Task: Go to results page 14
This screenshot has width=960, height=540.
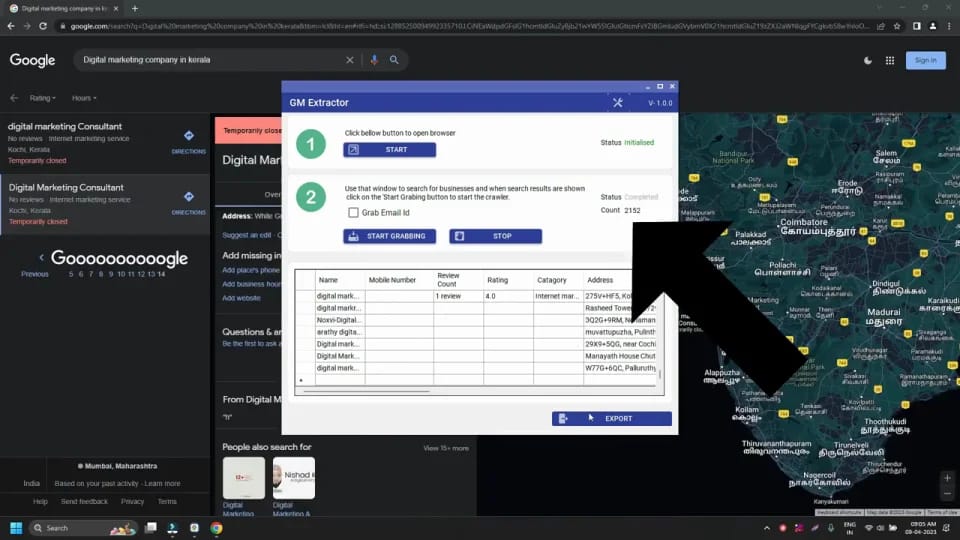Action: click(161, 274)
